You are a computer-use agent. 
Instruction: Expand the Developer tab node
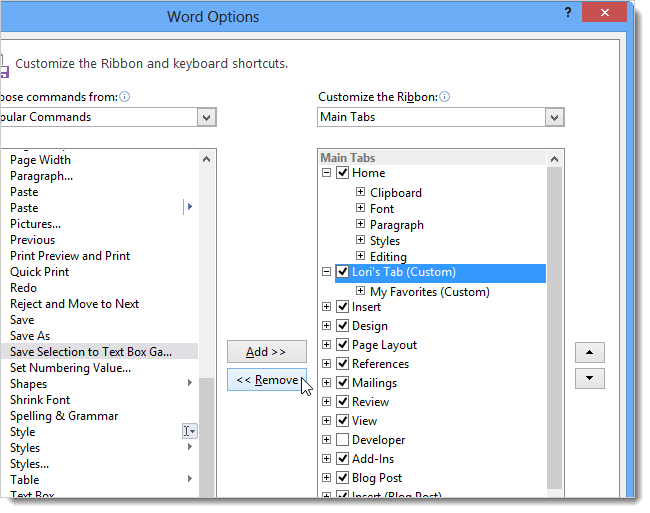[327, 440]
